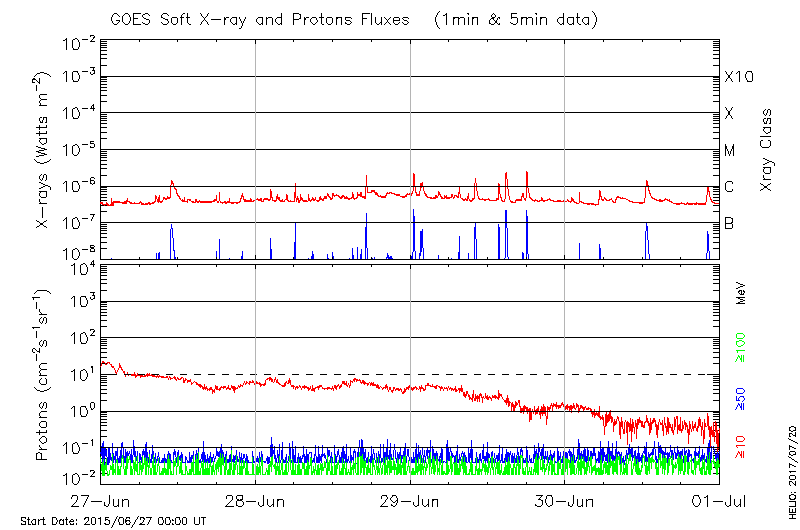Screen dimensions: 800x530
Task: Click the B flare class label
Action: (x=730, y=223)
